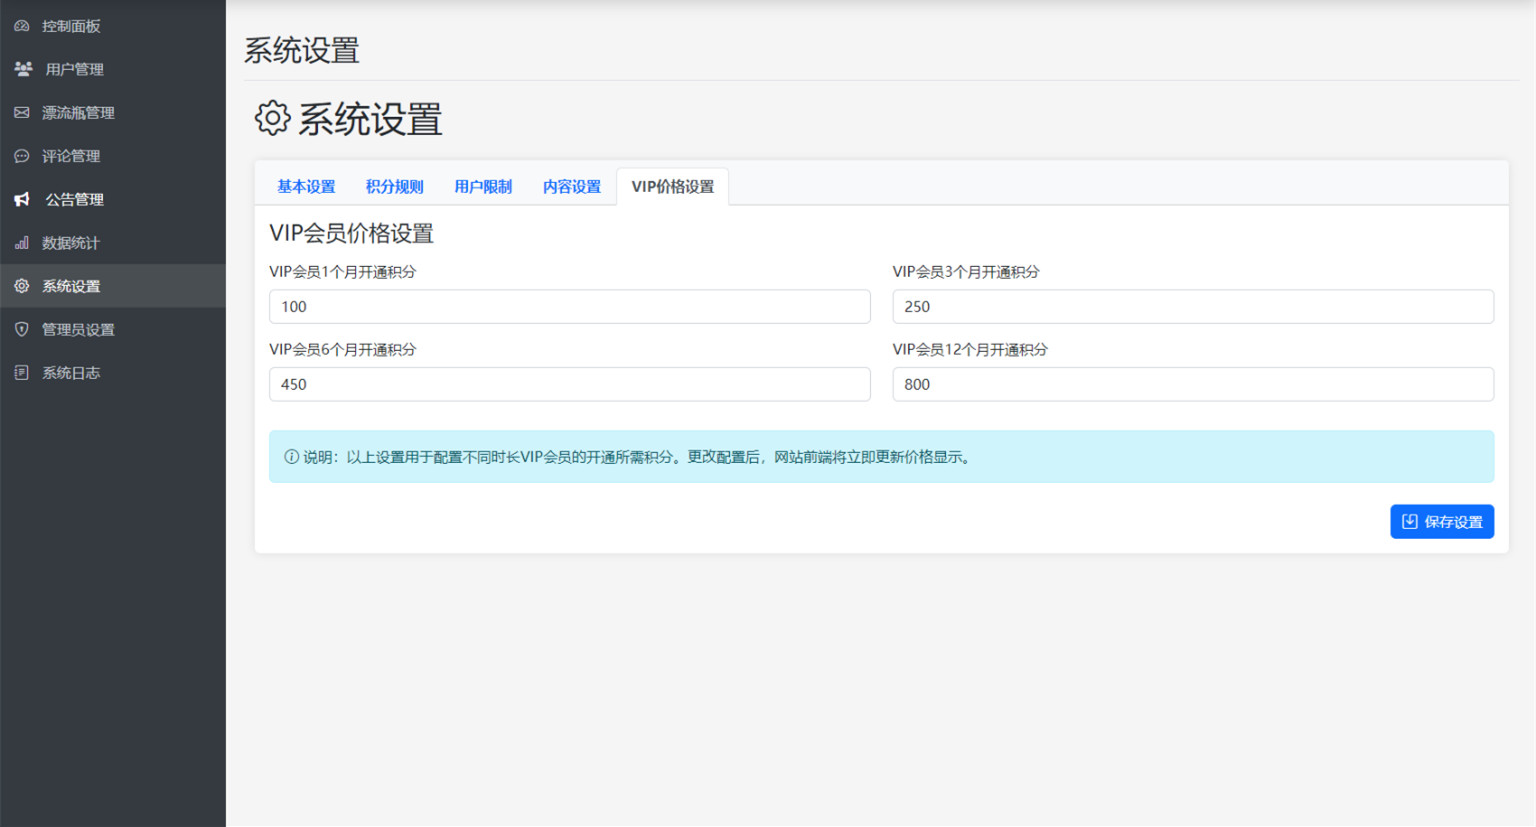This screenshot has height=827, width=1536.
Task: Click the chat bubble icon for 评论管理
Action: [x=22, y=156]
